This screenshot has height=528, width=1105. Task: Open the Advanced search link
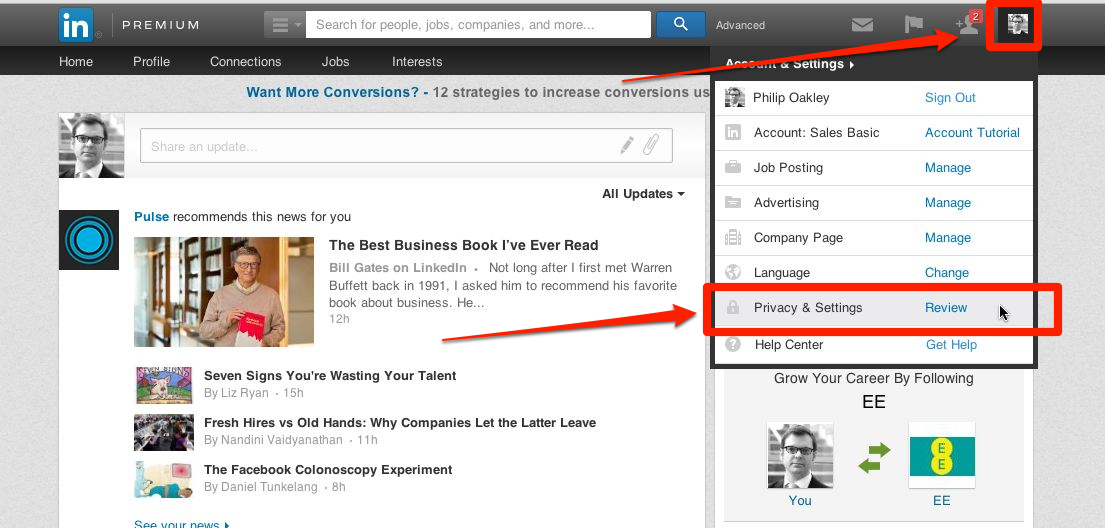click(x=740, y=25)
